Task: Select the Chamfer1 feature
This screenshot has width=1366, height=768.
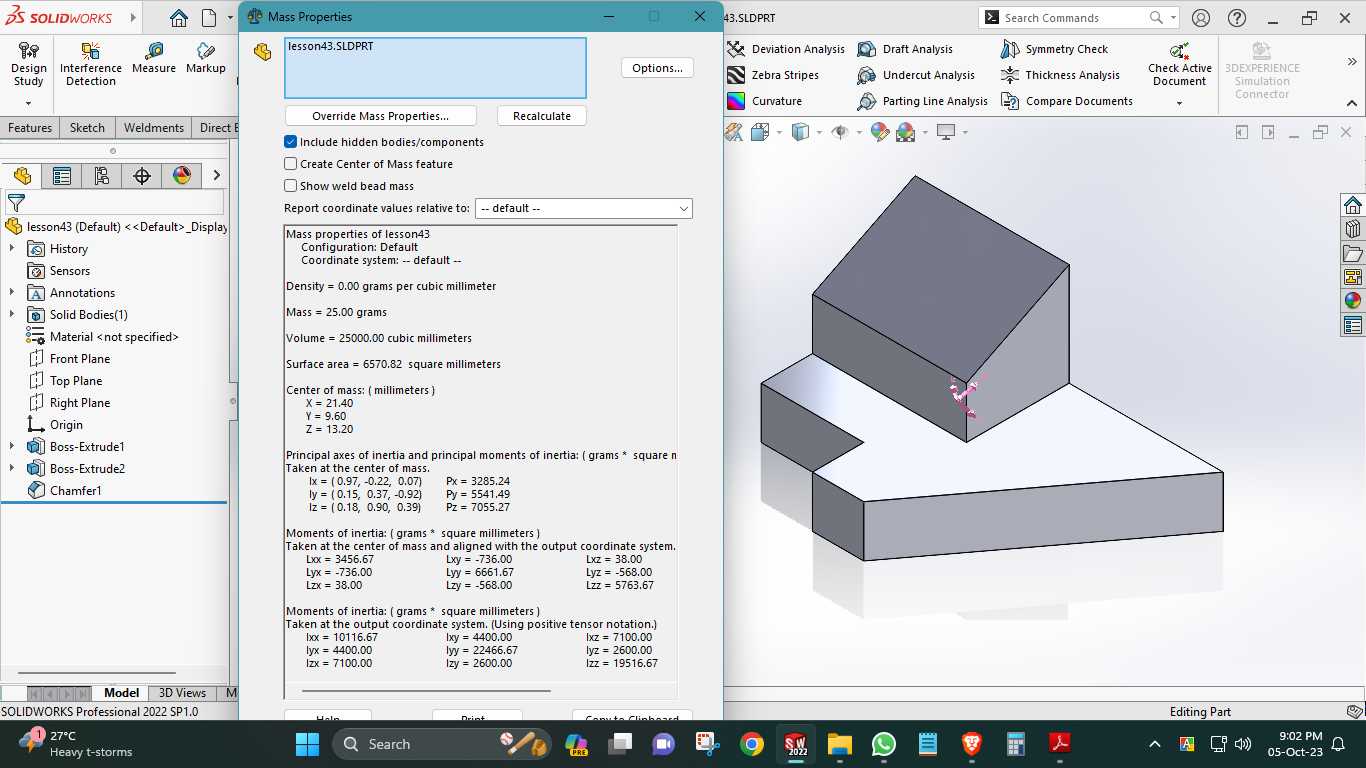Action: click(64, 491)
